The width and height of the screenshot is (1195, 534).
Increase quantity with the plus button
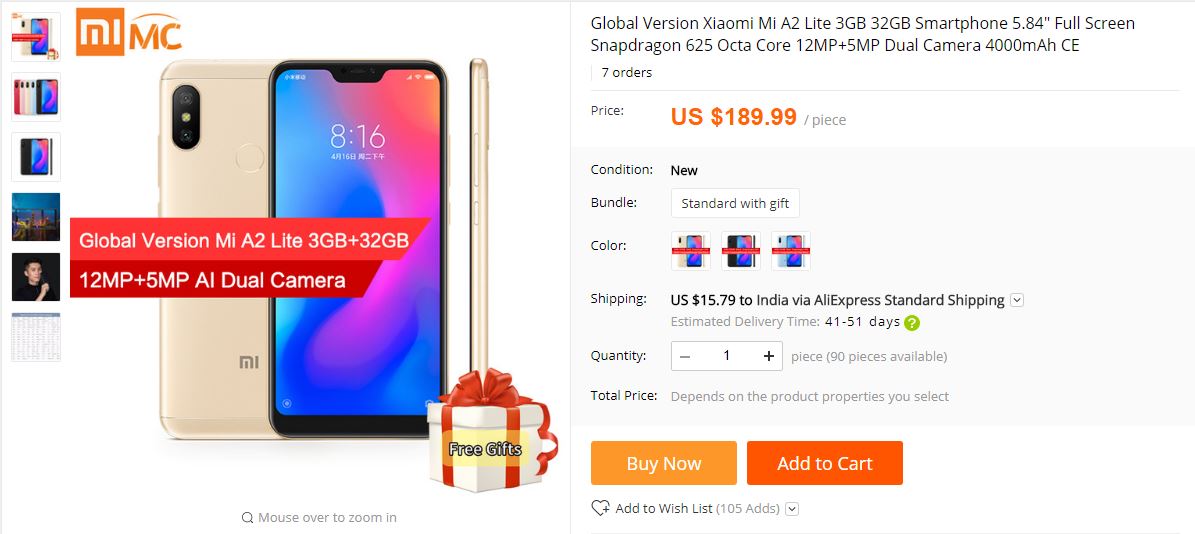768,356
